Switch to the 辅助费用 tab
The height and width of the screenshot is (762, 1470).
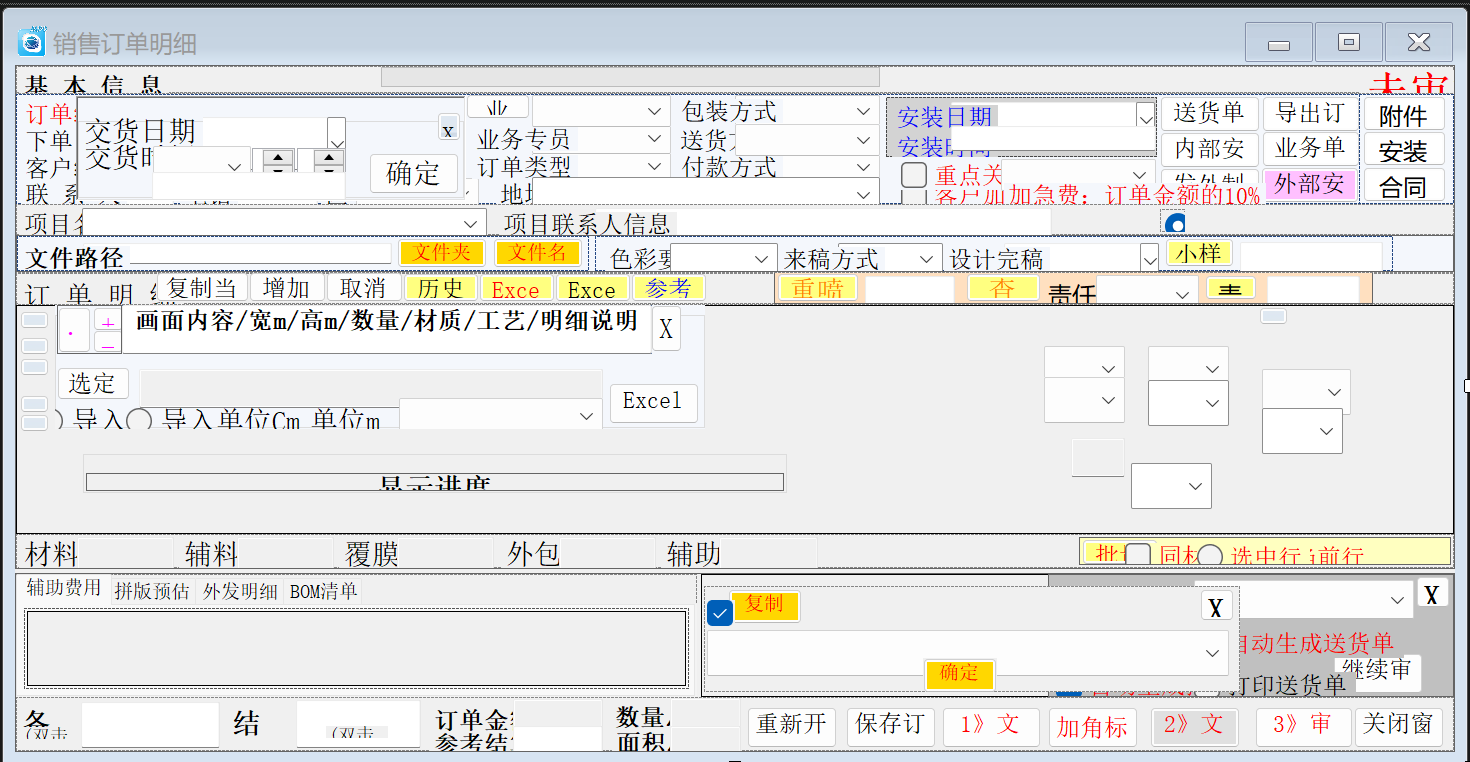point(64,588)
